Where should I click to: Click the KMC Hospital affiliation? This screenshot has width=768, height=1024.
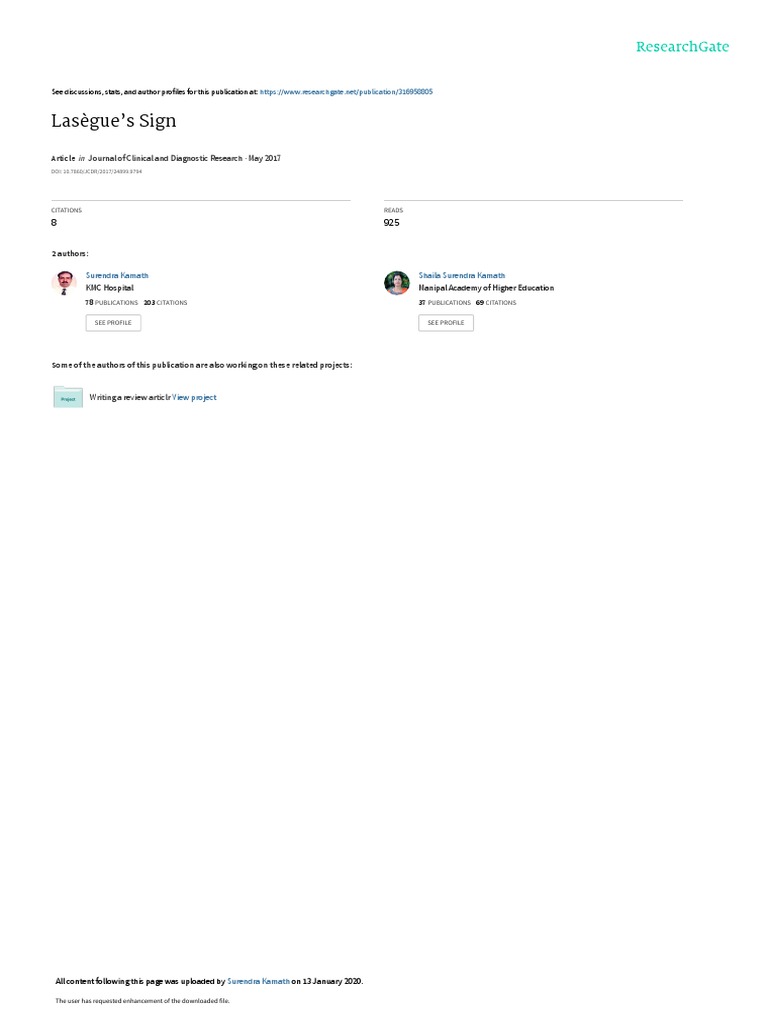[x=110, y=288]
